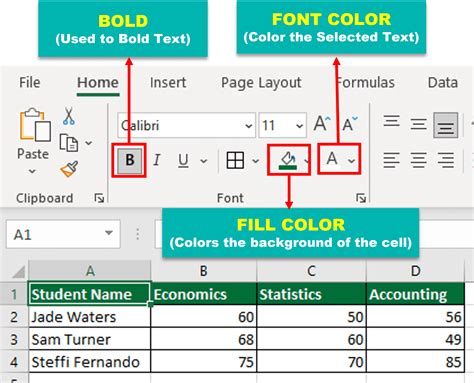This screenshot has height=383, width=474.
Task: Open Font Color dropdown arrow
Action: click(351, 161)
